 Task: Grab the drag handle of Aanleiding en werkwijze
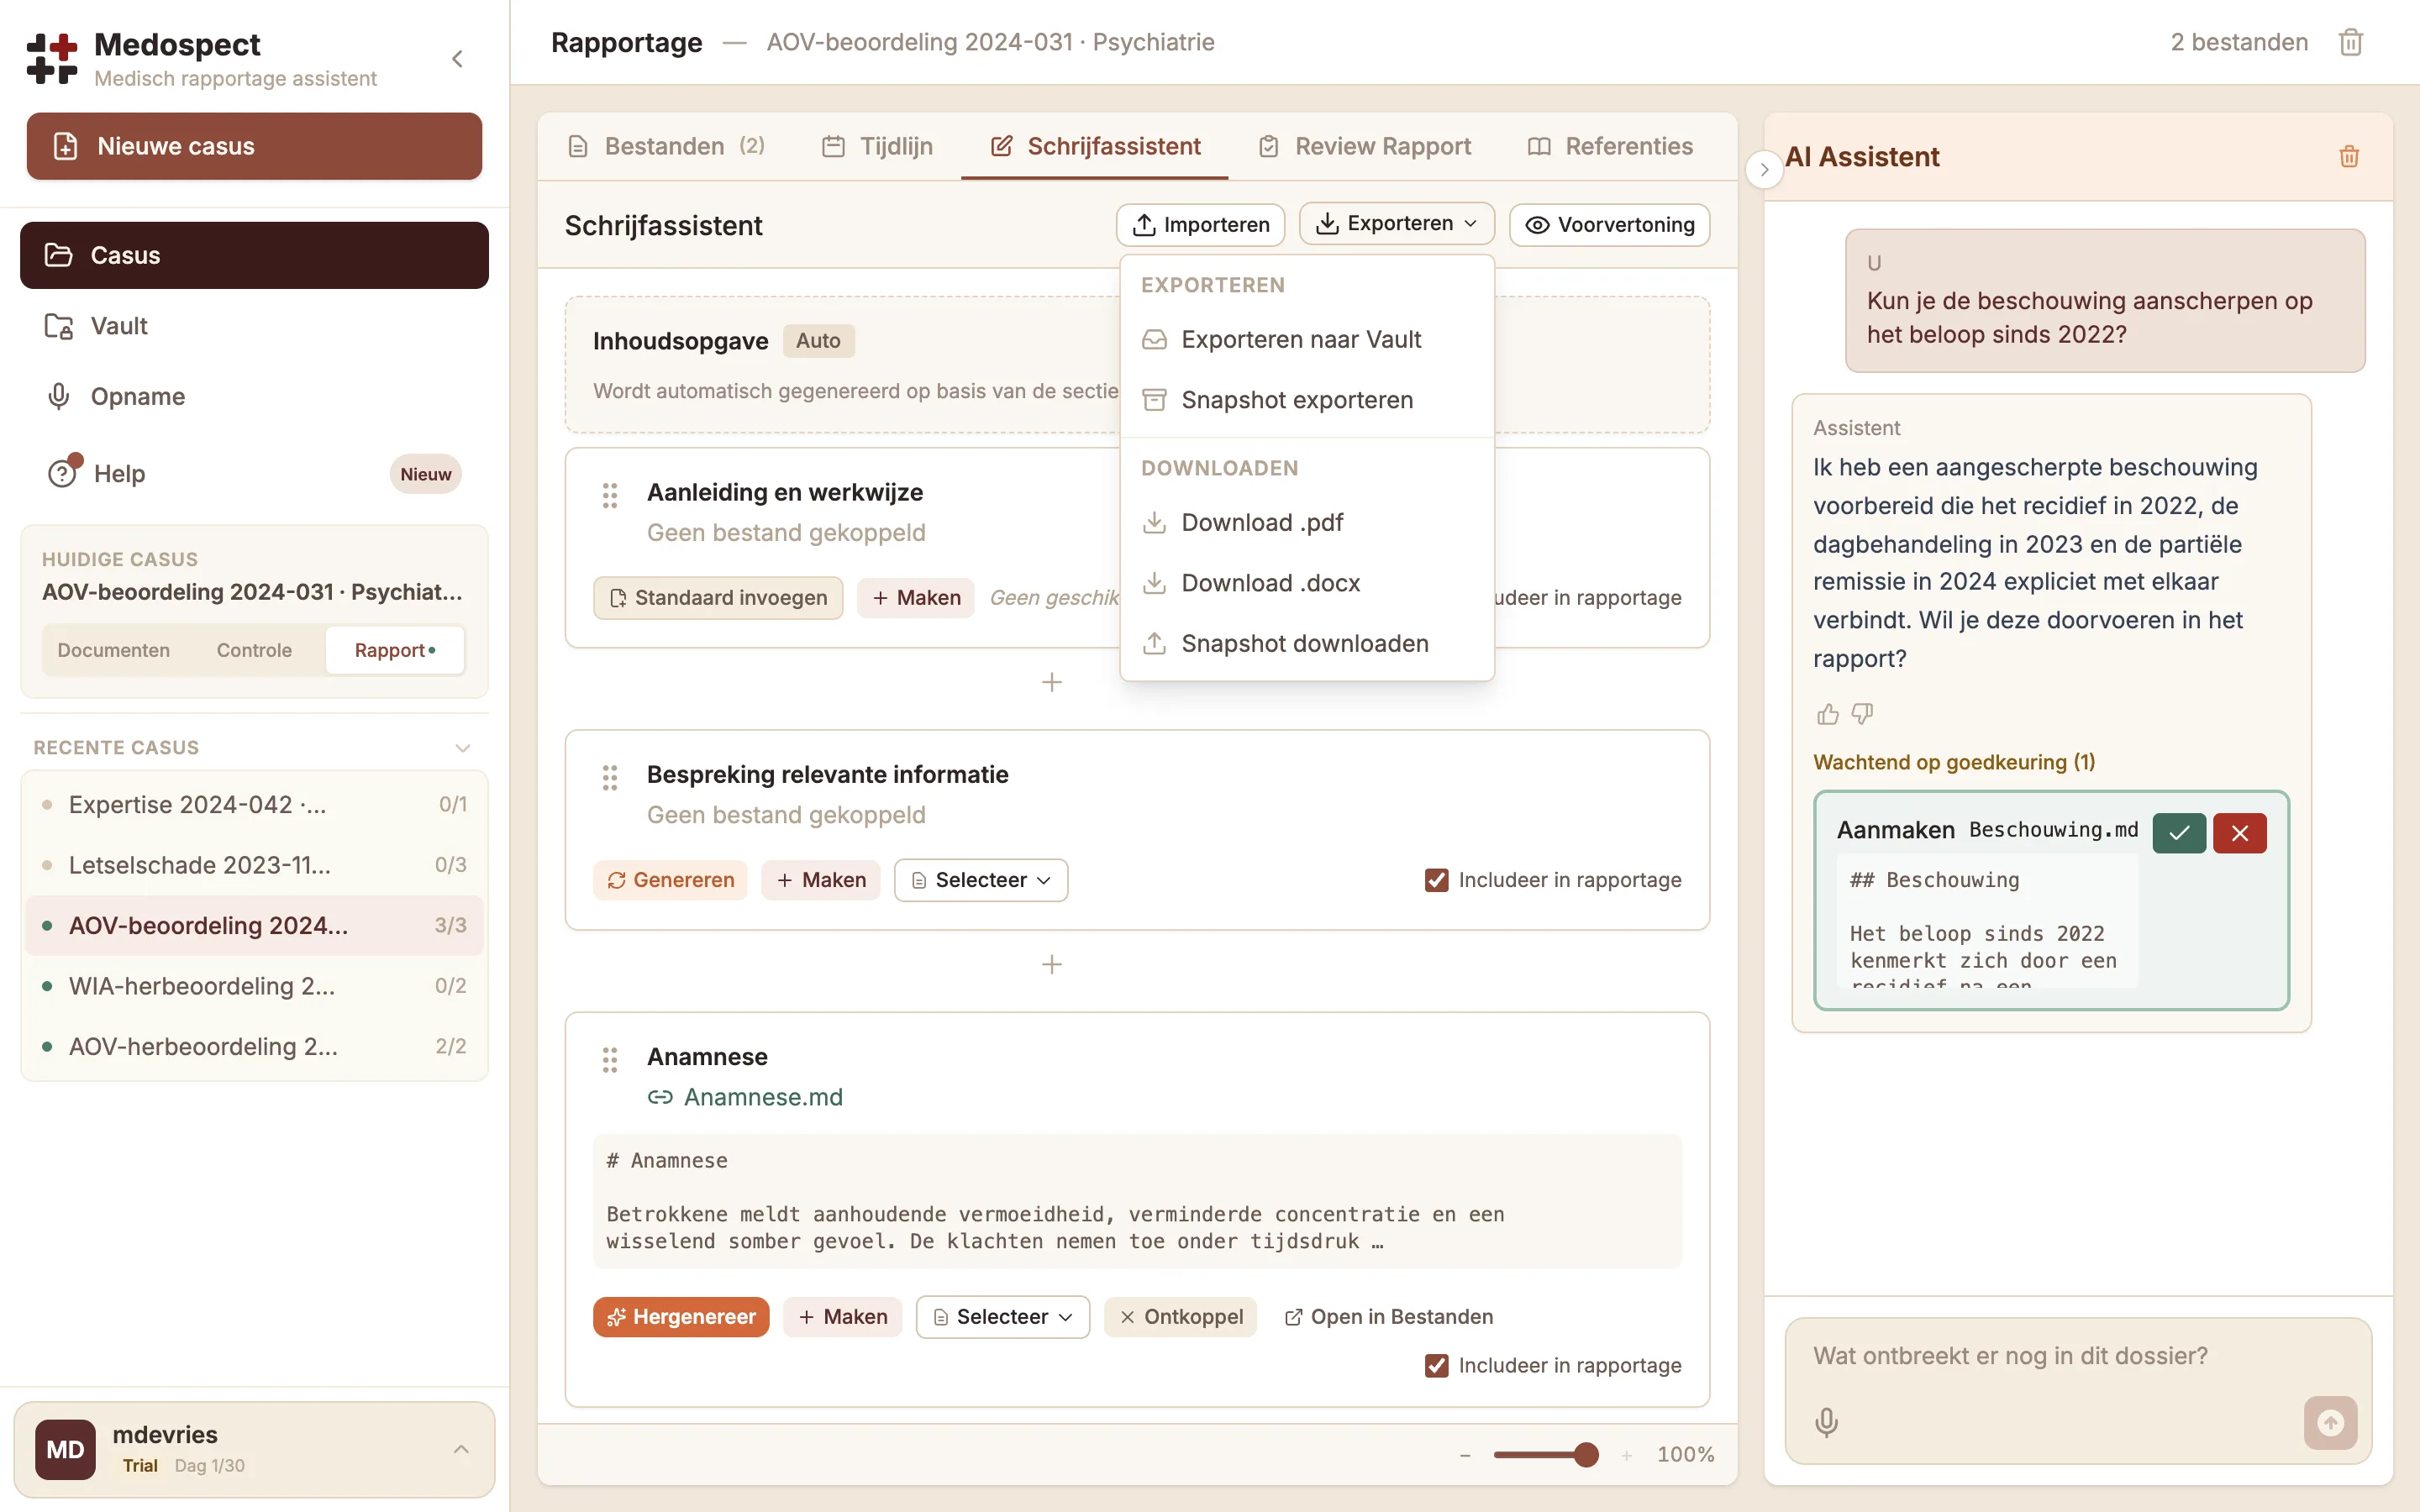click(610, 494)
